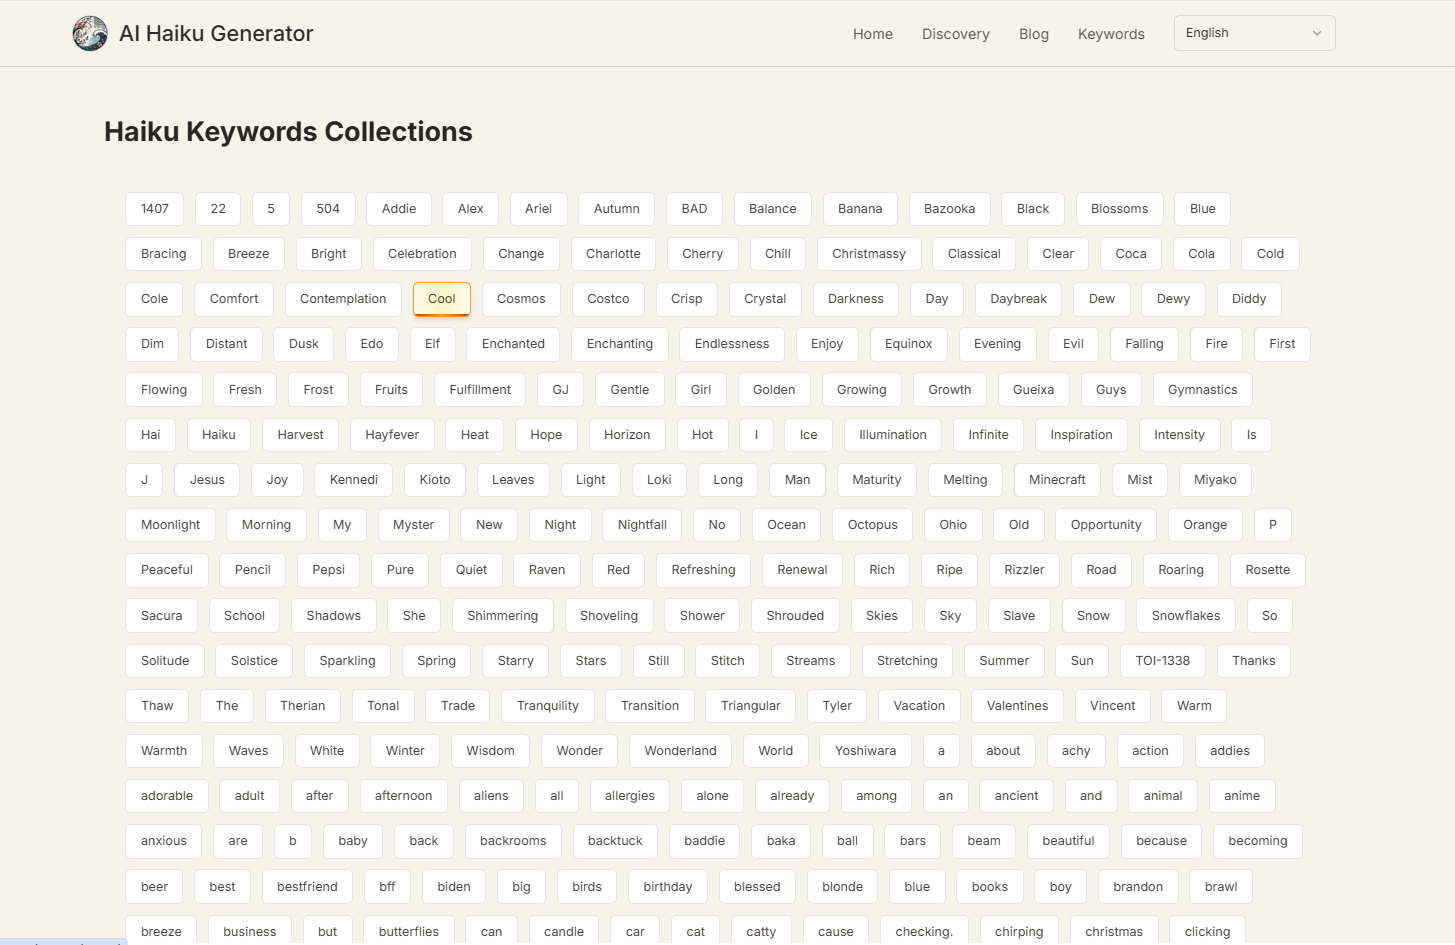Open the backrooms keyword
This screenshot has width=1455, height=945.
click(x=513, y=841)
